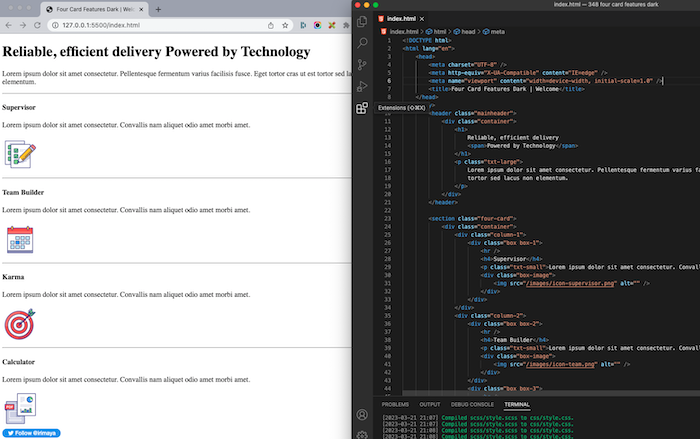Click the section class four-card line
700x439 pixels.
point(472,218)
